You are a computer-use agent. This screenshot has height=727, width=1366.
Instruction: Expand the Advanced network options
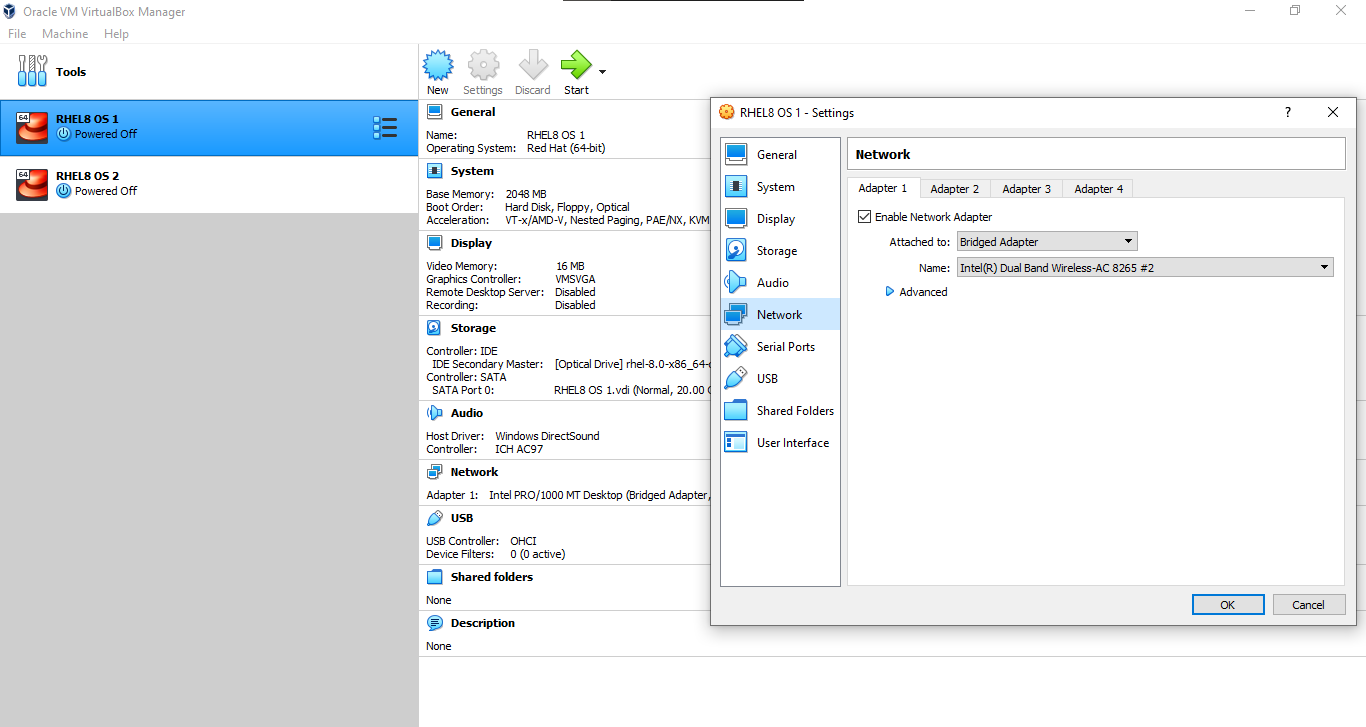click(x=916, y=292)
